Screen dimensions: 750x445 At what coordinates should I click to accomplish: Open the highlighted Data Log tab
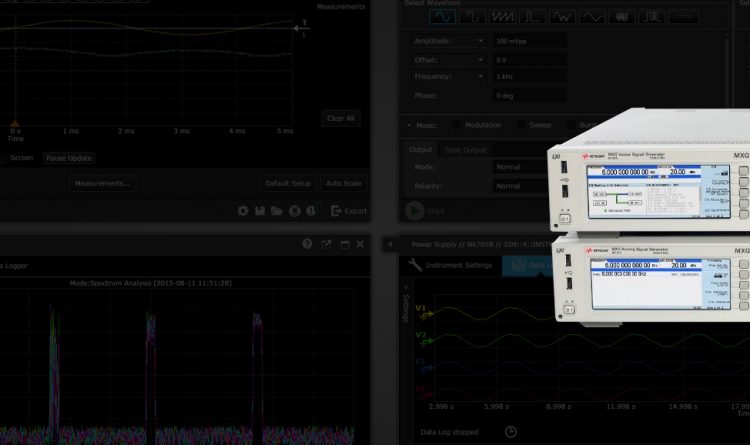(x=529, y=265)
